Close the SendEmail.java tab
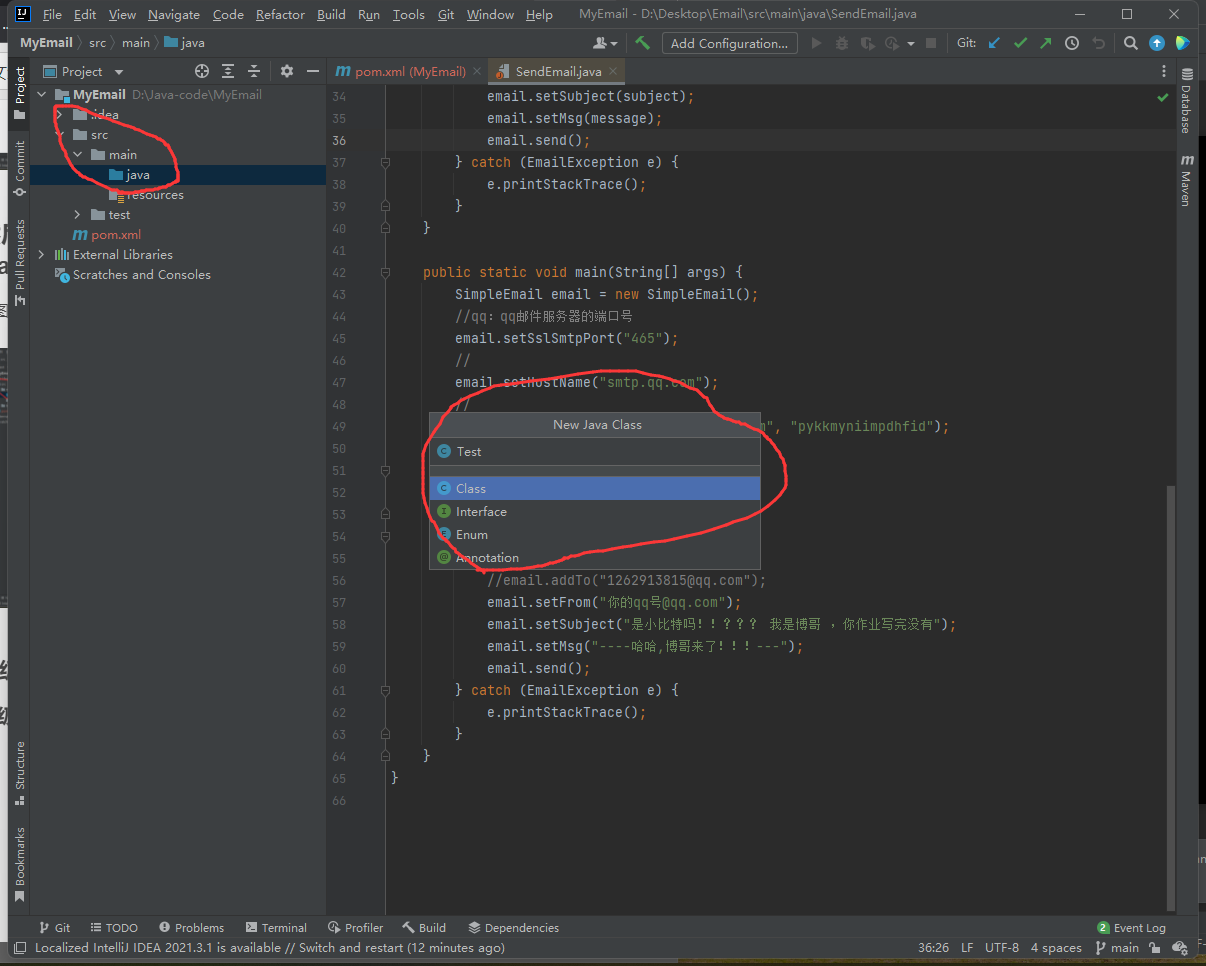Image resolution: width=1206 pixels, height=966 pixels. 615,71
